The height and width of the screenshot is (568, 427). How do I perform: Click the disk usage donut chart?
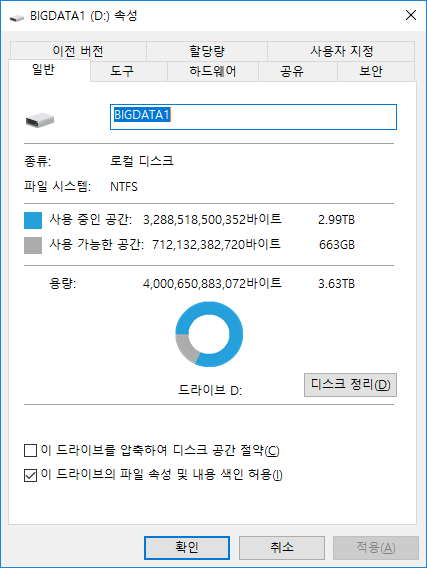point(209,334)
